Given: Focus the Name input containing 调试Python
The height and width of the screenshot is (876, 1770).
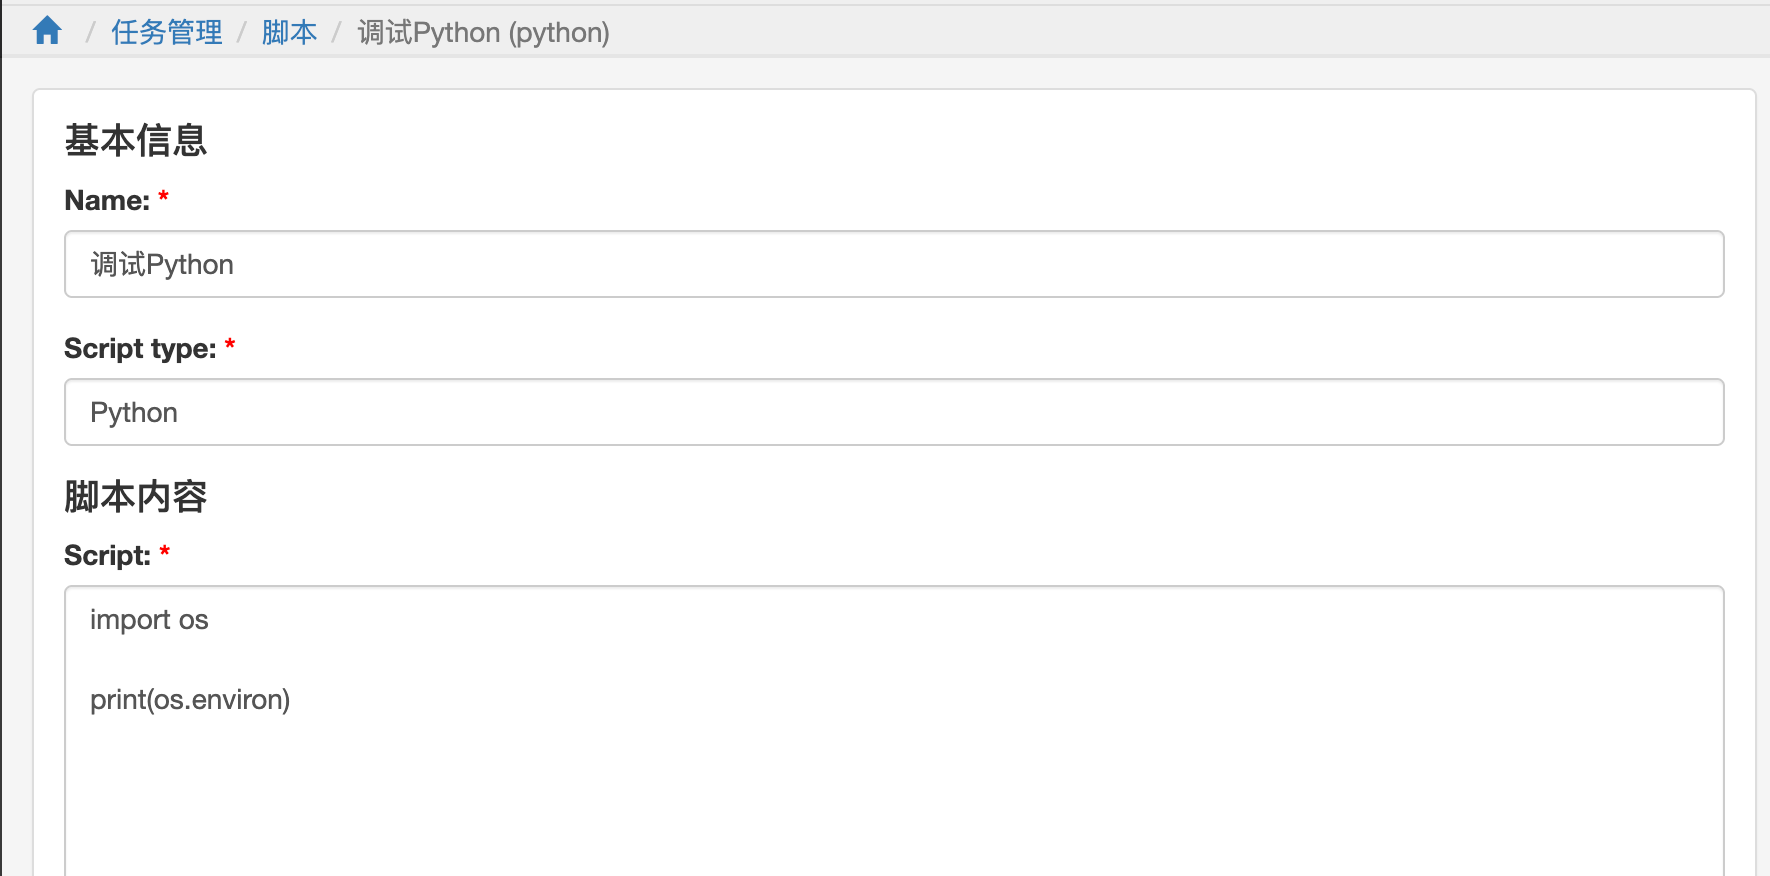Looking at the screenshot, I should [893, 264].
